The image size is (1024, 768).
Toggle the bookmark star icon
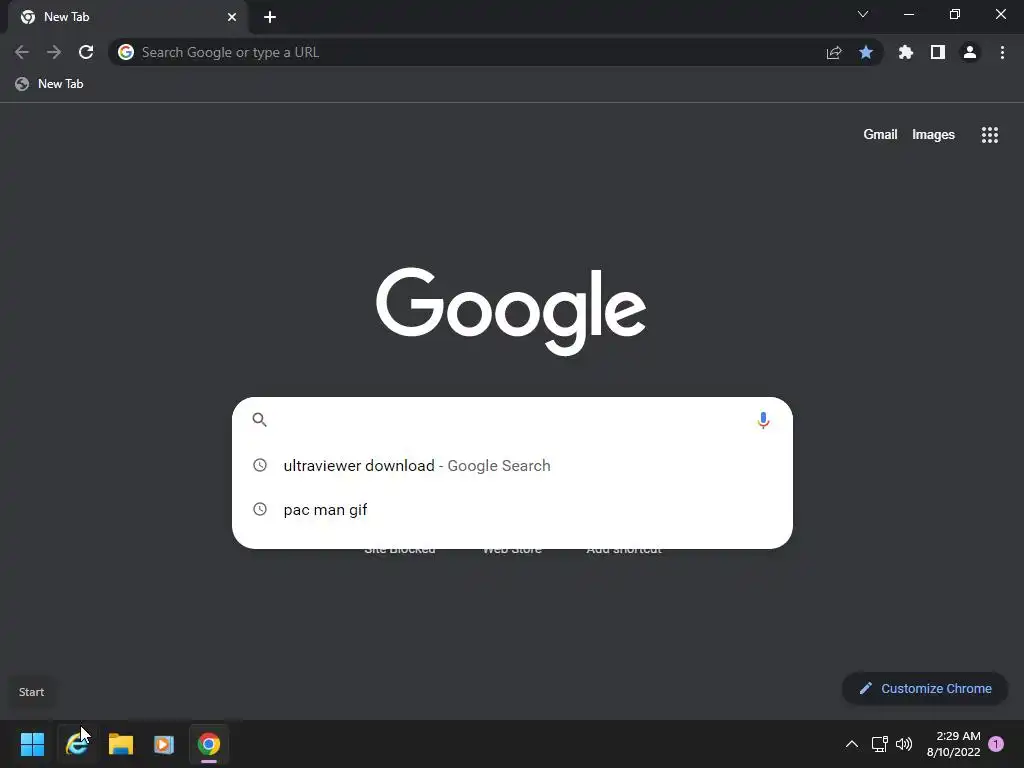(866, 52)
